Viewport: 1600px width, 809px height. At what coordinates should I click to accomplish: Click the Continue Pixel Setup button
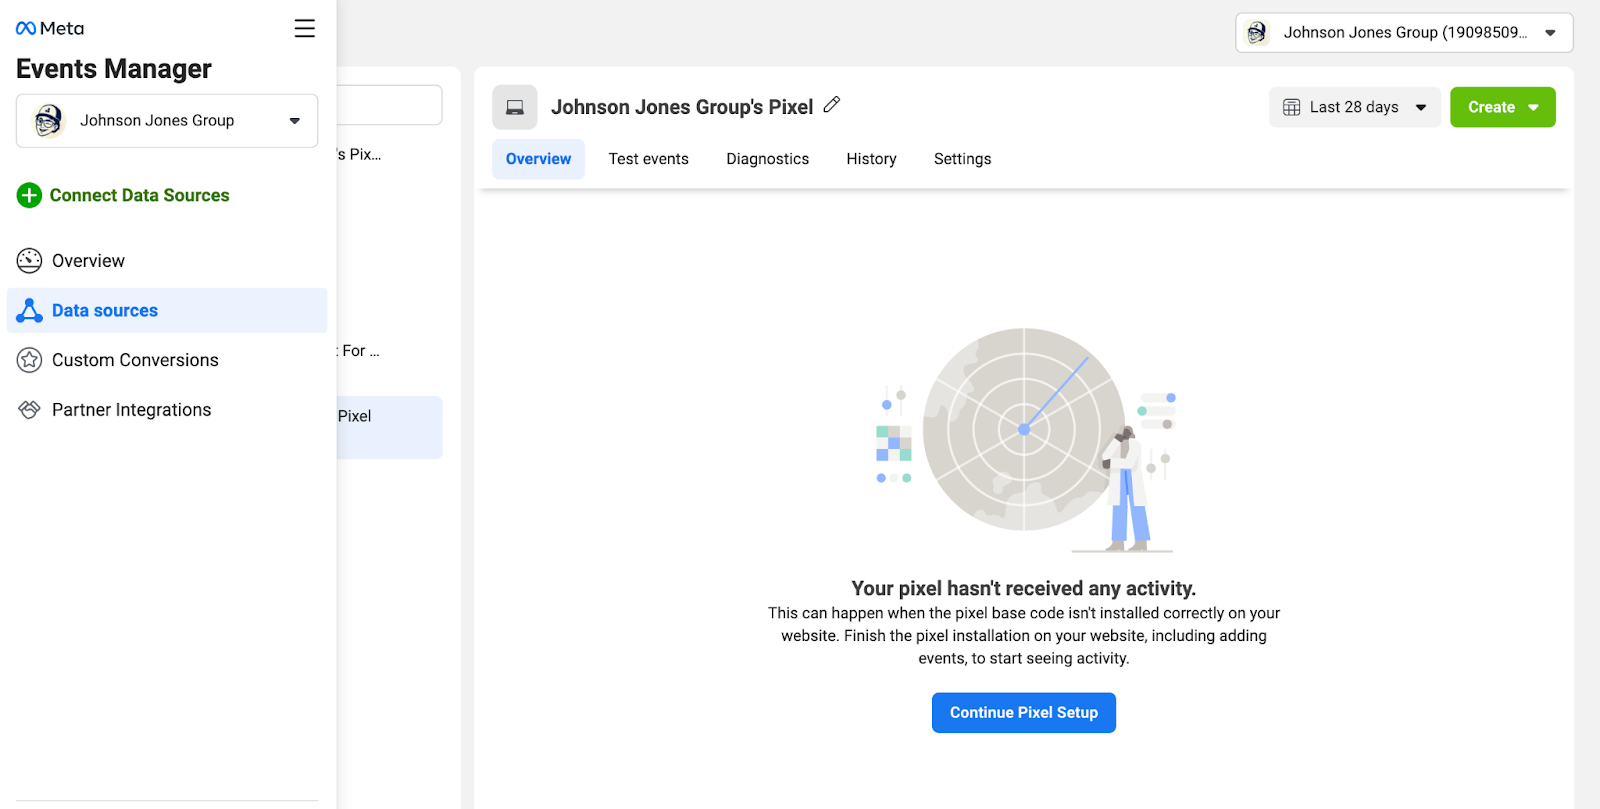pyautogui.click(x=1024, y=713)
